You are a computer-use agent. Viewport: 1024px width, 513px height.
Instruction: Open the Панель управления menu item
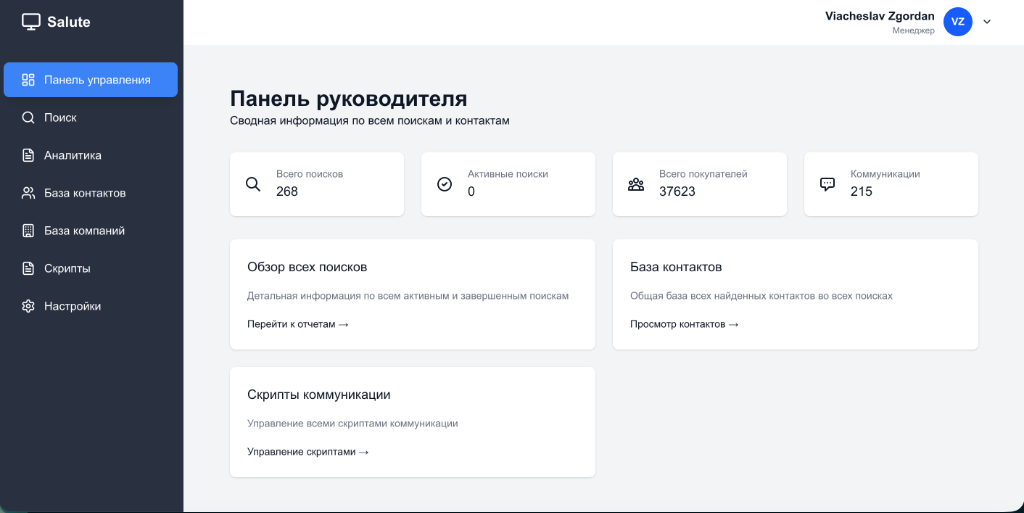tap(91, 80)
